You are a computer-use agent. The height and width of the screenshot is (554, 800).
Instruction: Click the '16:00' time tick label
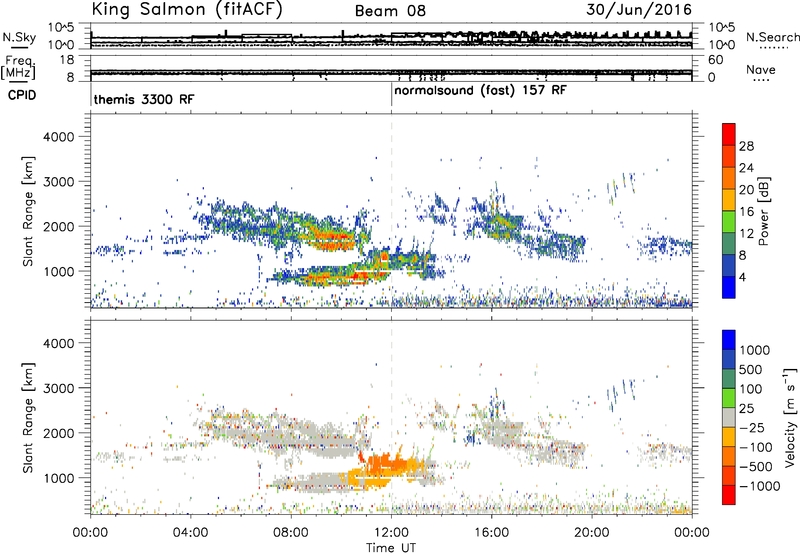491,533
